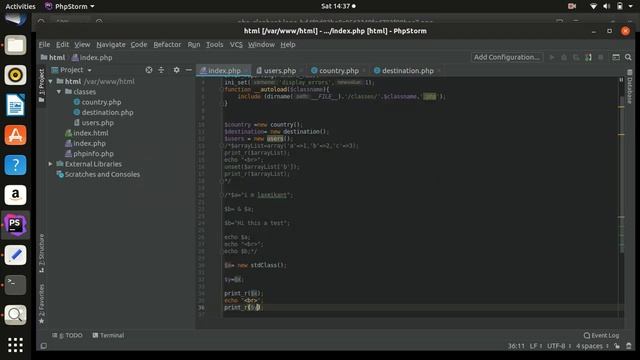Open the File menu
Screen dimensions: 640x360
pos(44,44)
